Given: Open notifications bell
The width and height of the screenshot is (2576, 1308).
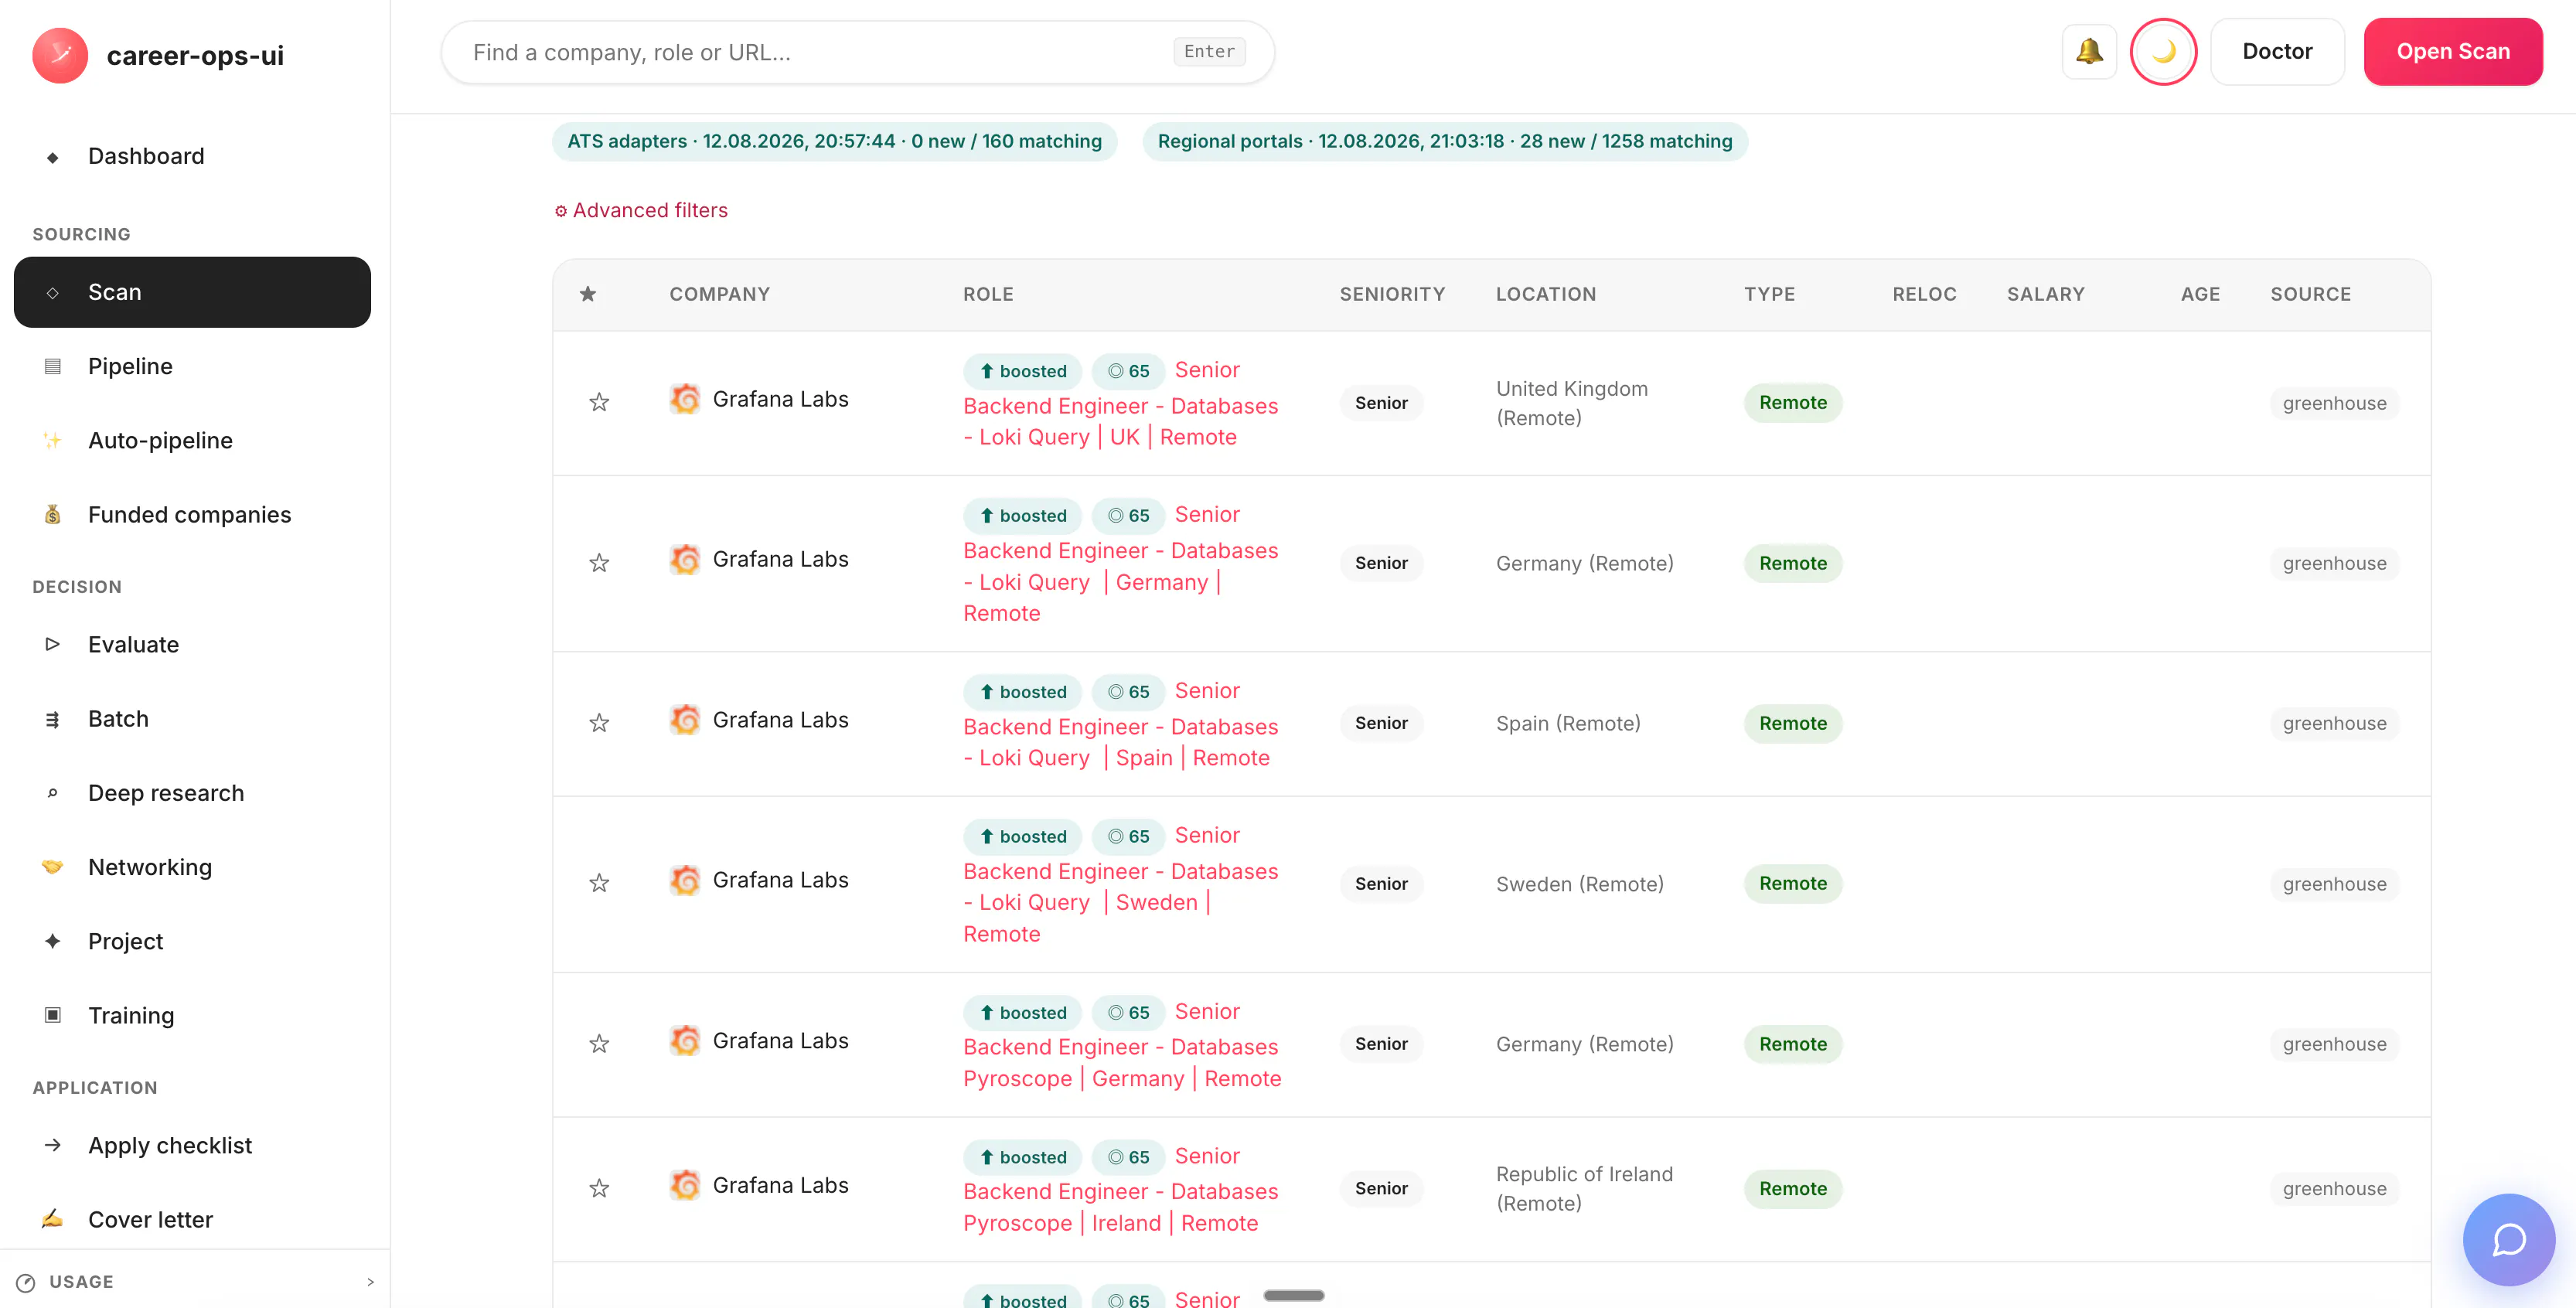Looking at the screenshot, I should point(2089,51).
